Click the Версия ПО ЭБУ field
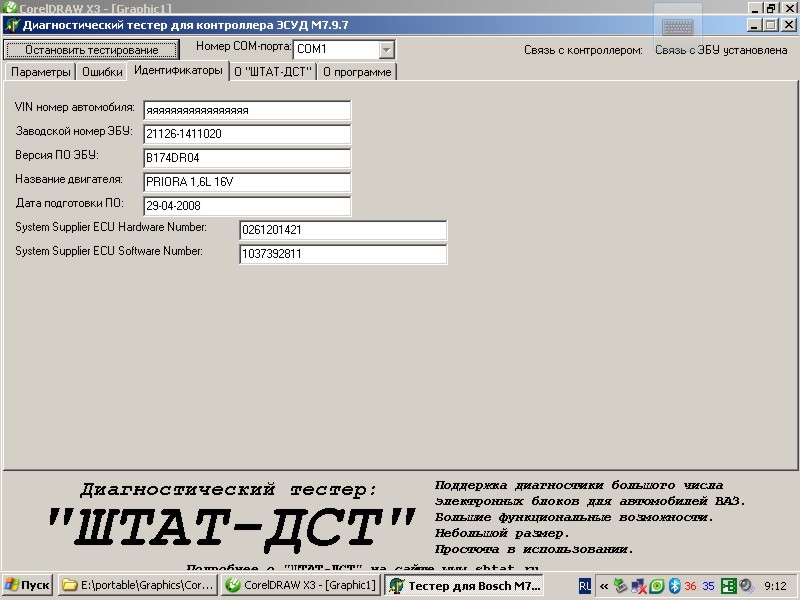The width and height of the screenshot is (800, 600). coord(247,158)
